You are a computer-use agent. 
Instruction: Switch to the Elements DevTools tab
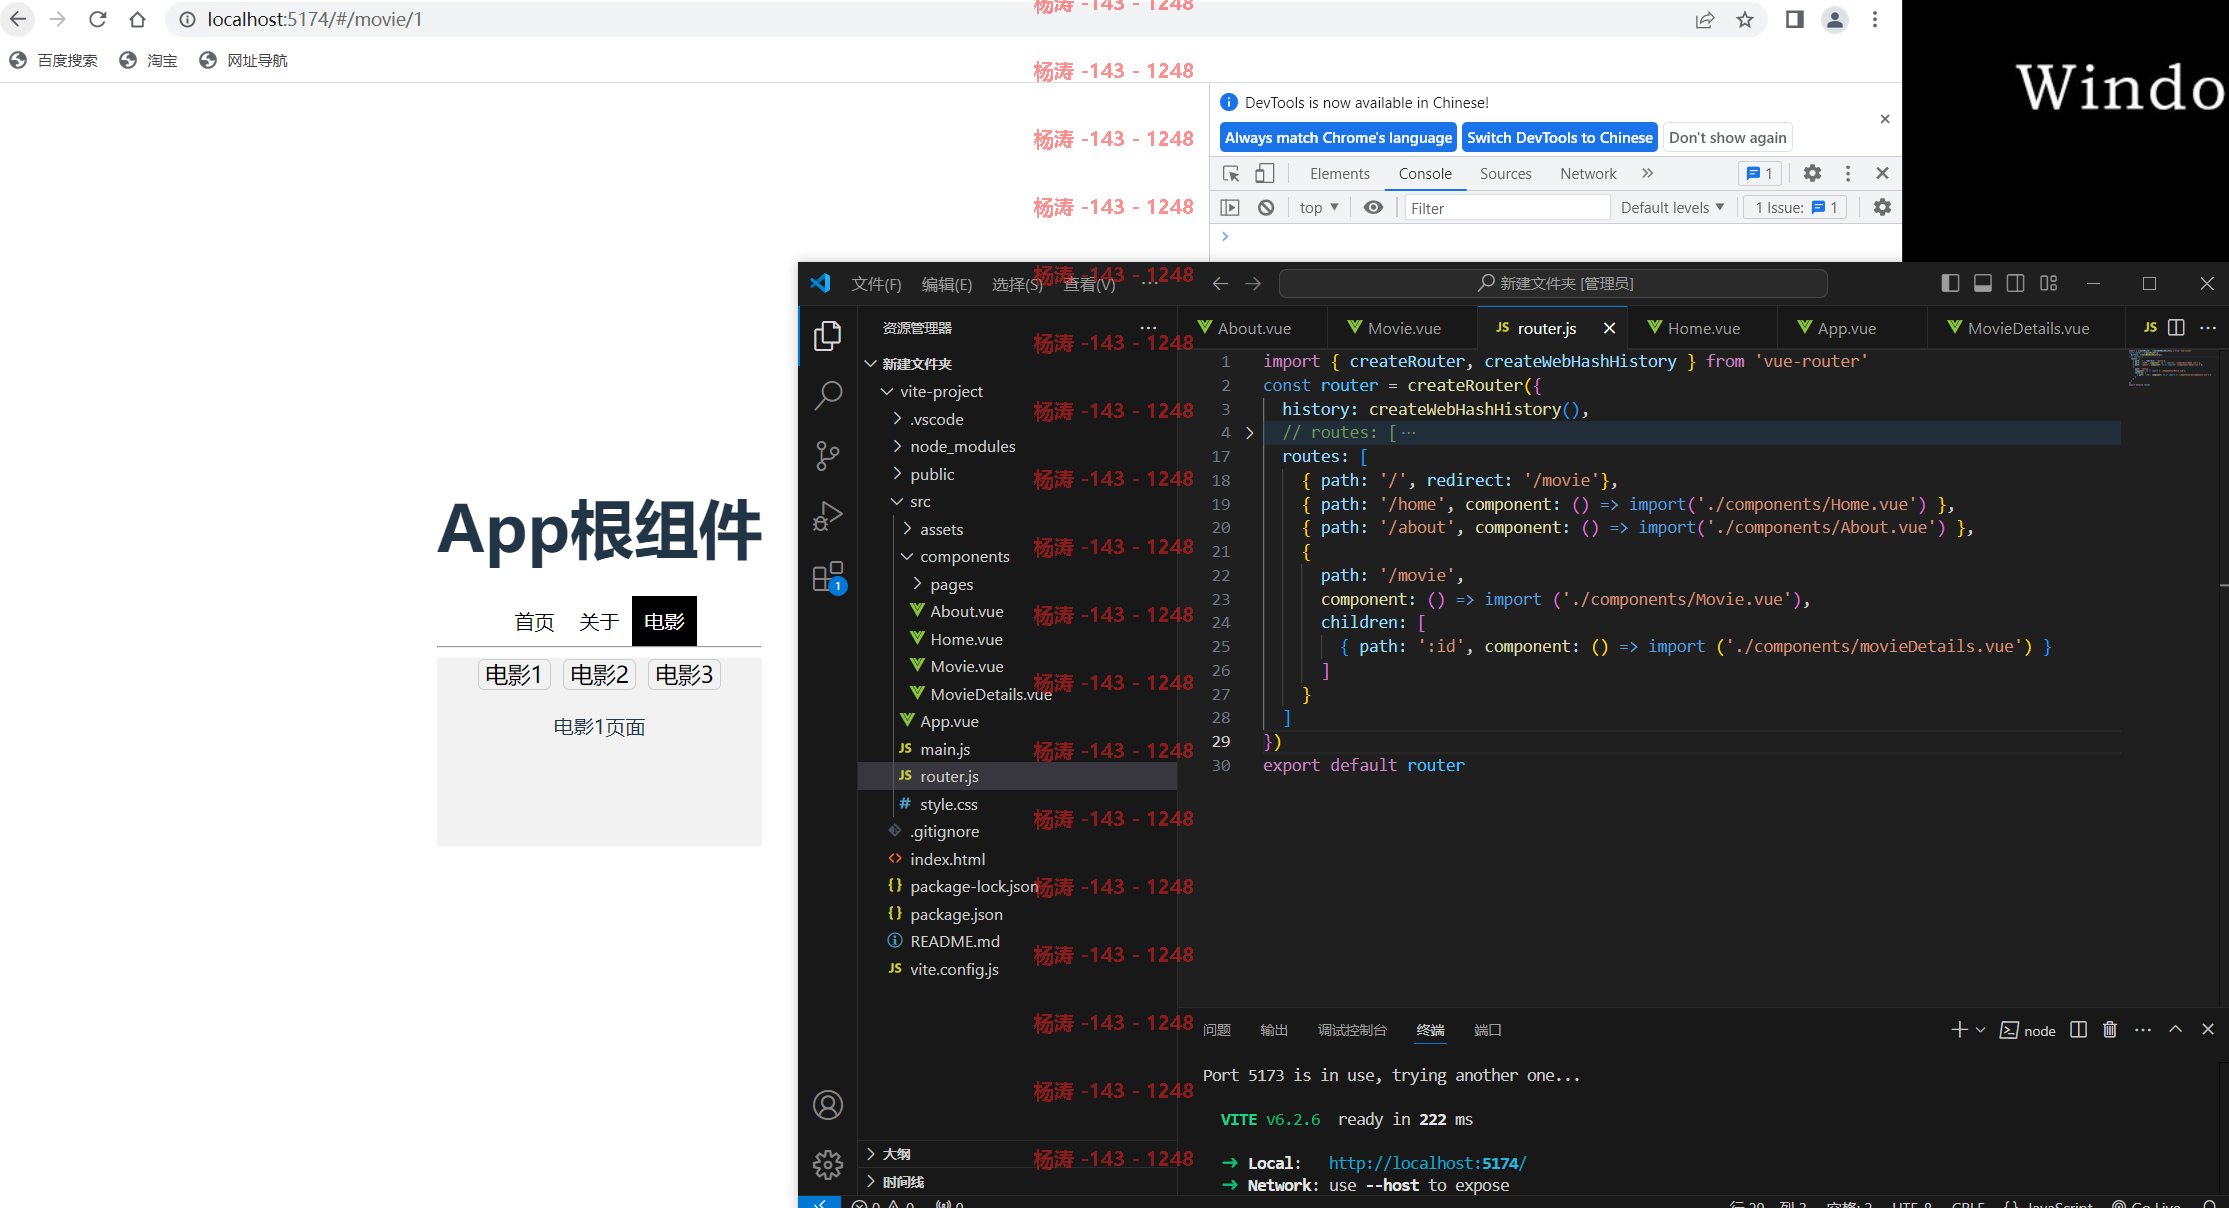tap(1340, 173)
